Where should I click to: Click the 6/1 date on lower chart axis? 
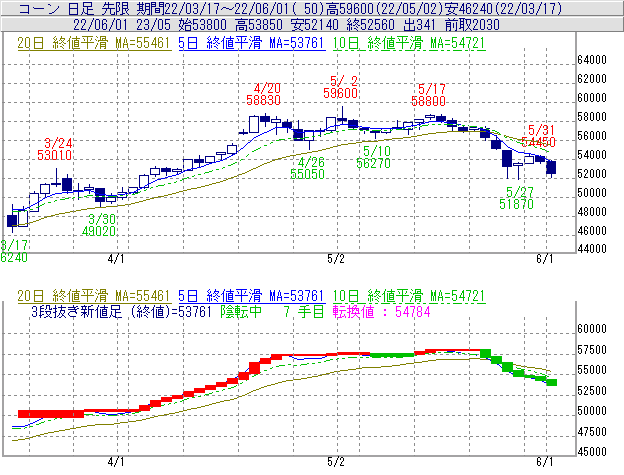coord(544,462)
